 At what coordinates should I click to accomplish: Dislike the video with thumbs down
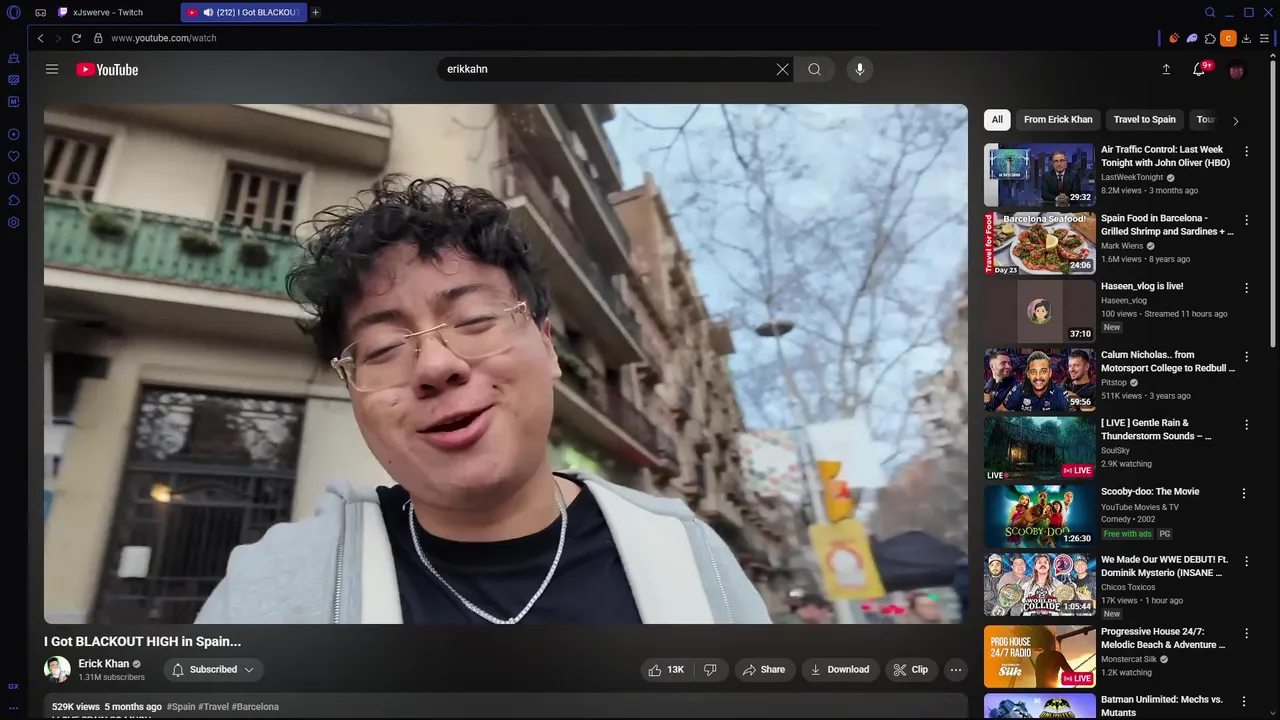(x=710, y=669)
